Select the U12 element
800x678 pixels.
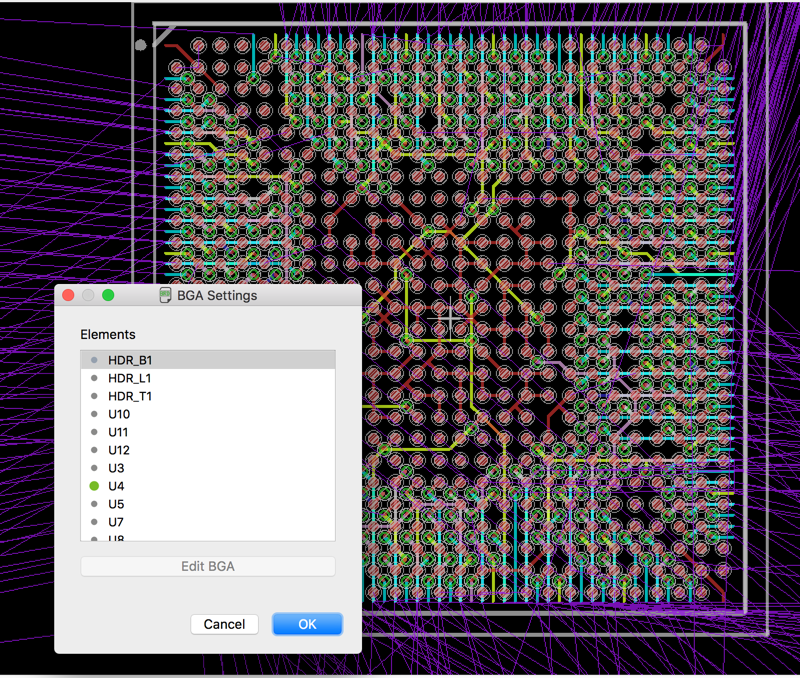click(x=118, y=450)
